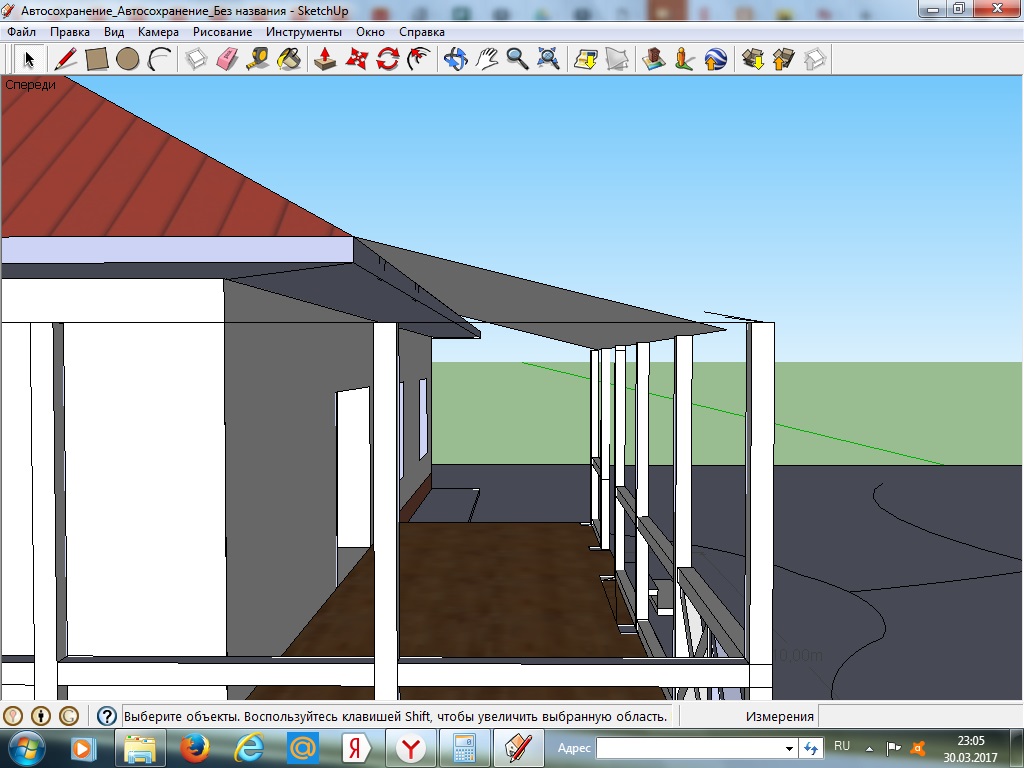Open the Инструменты menu

pos(304,32)
